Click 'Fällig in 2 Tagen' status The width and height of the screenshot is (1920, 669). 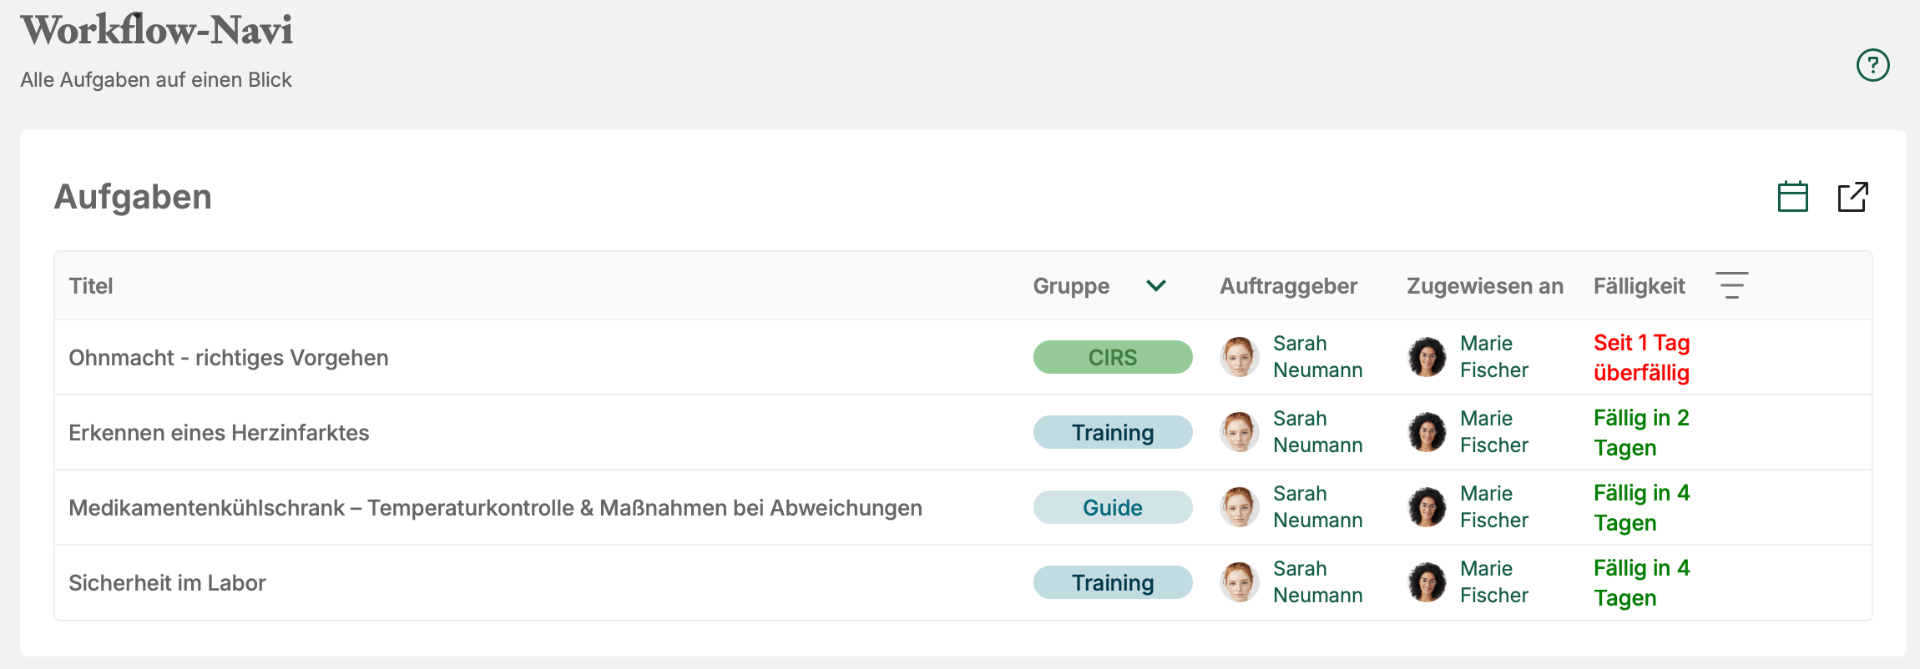coord(1642,433)
